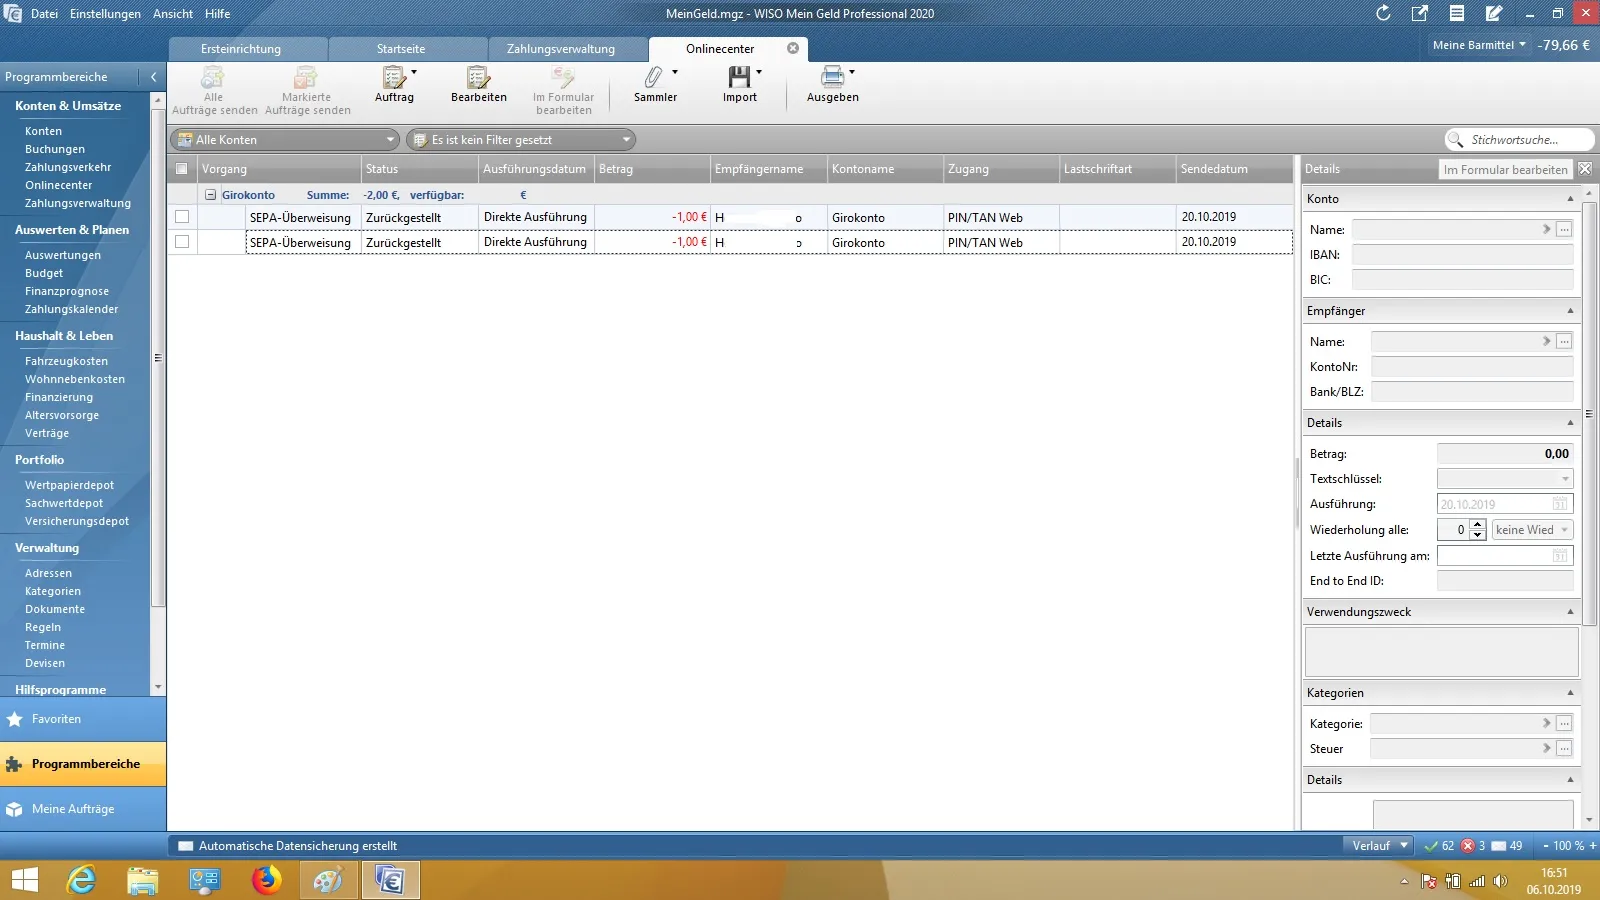
Task: Open Buchungen in the sidebar
Action: tap(55, 149)
